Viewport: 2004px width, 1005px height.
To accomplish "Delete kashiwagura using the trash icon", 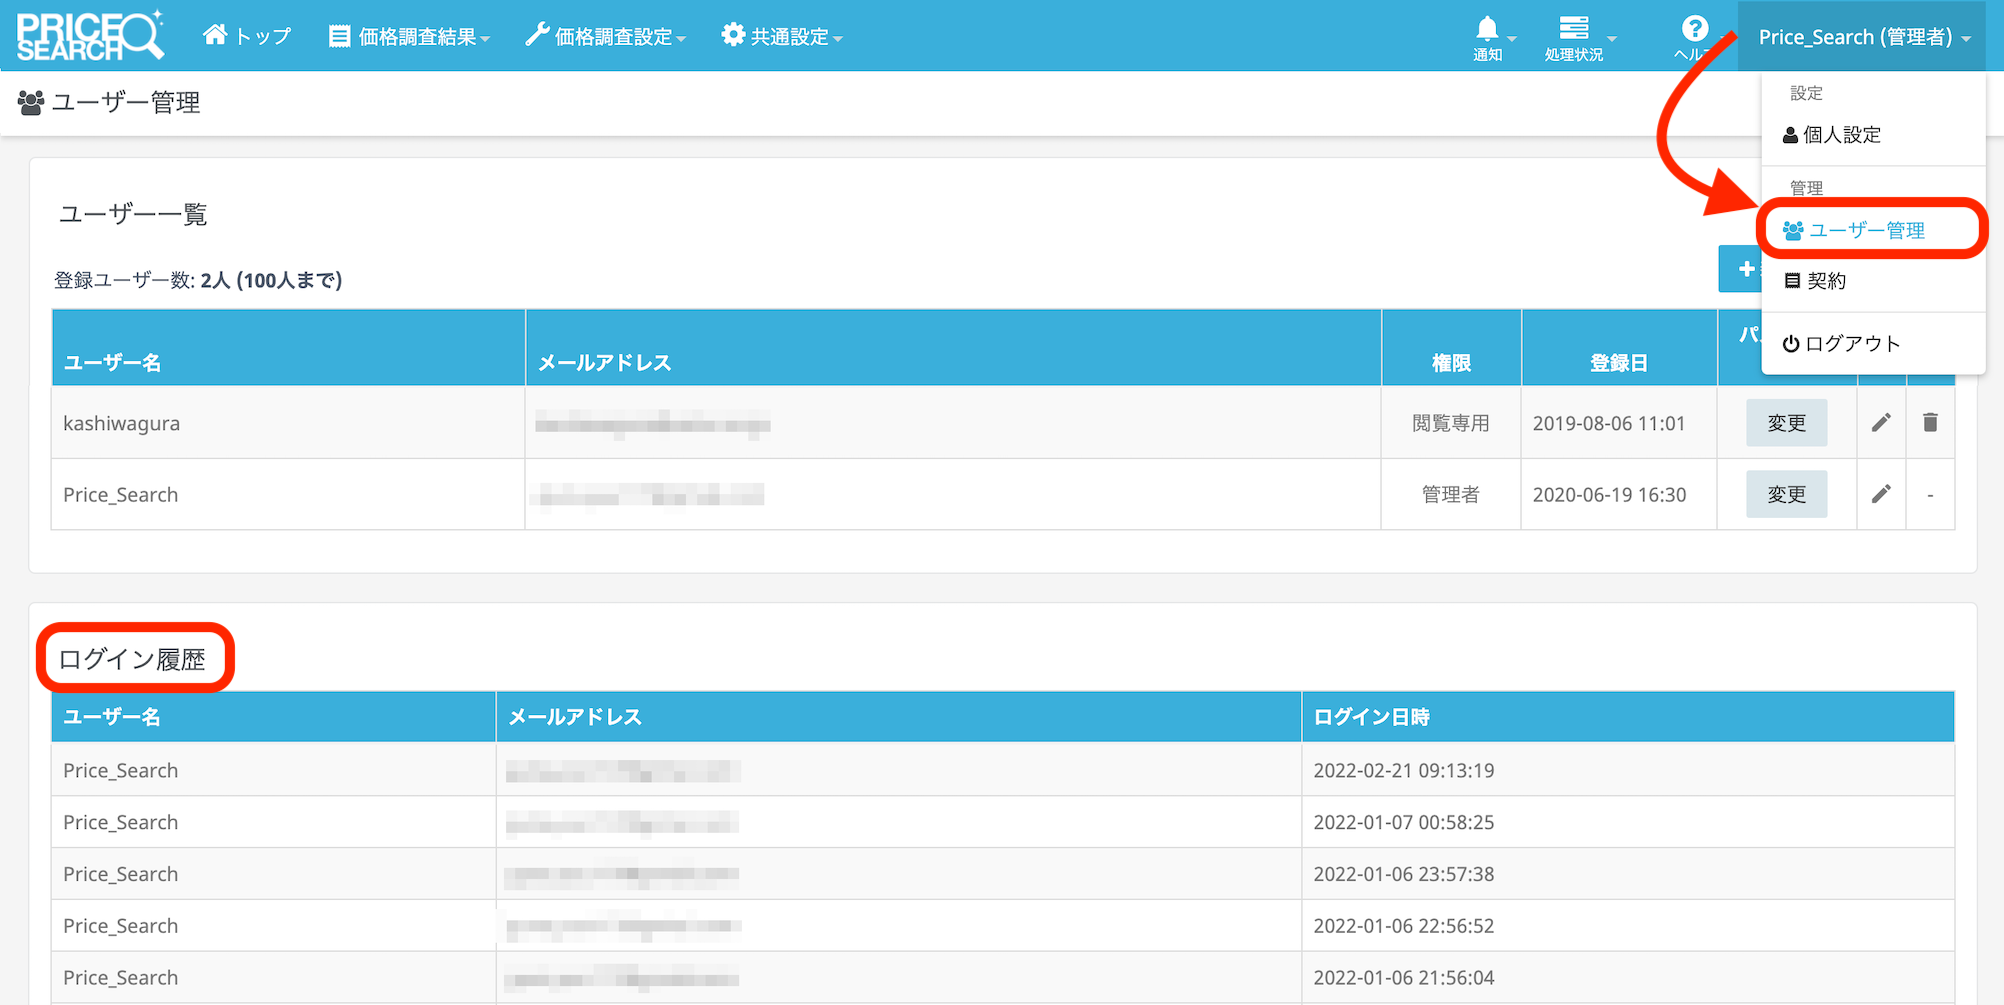I will pos(1930,423).
